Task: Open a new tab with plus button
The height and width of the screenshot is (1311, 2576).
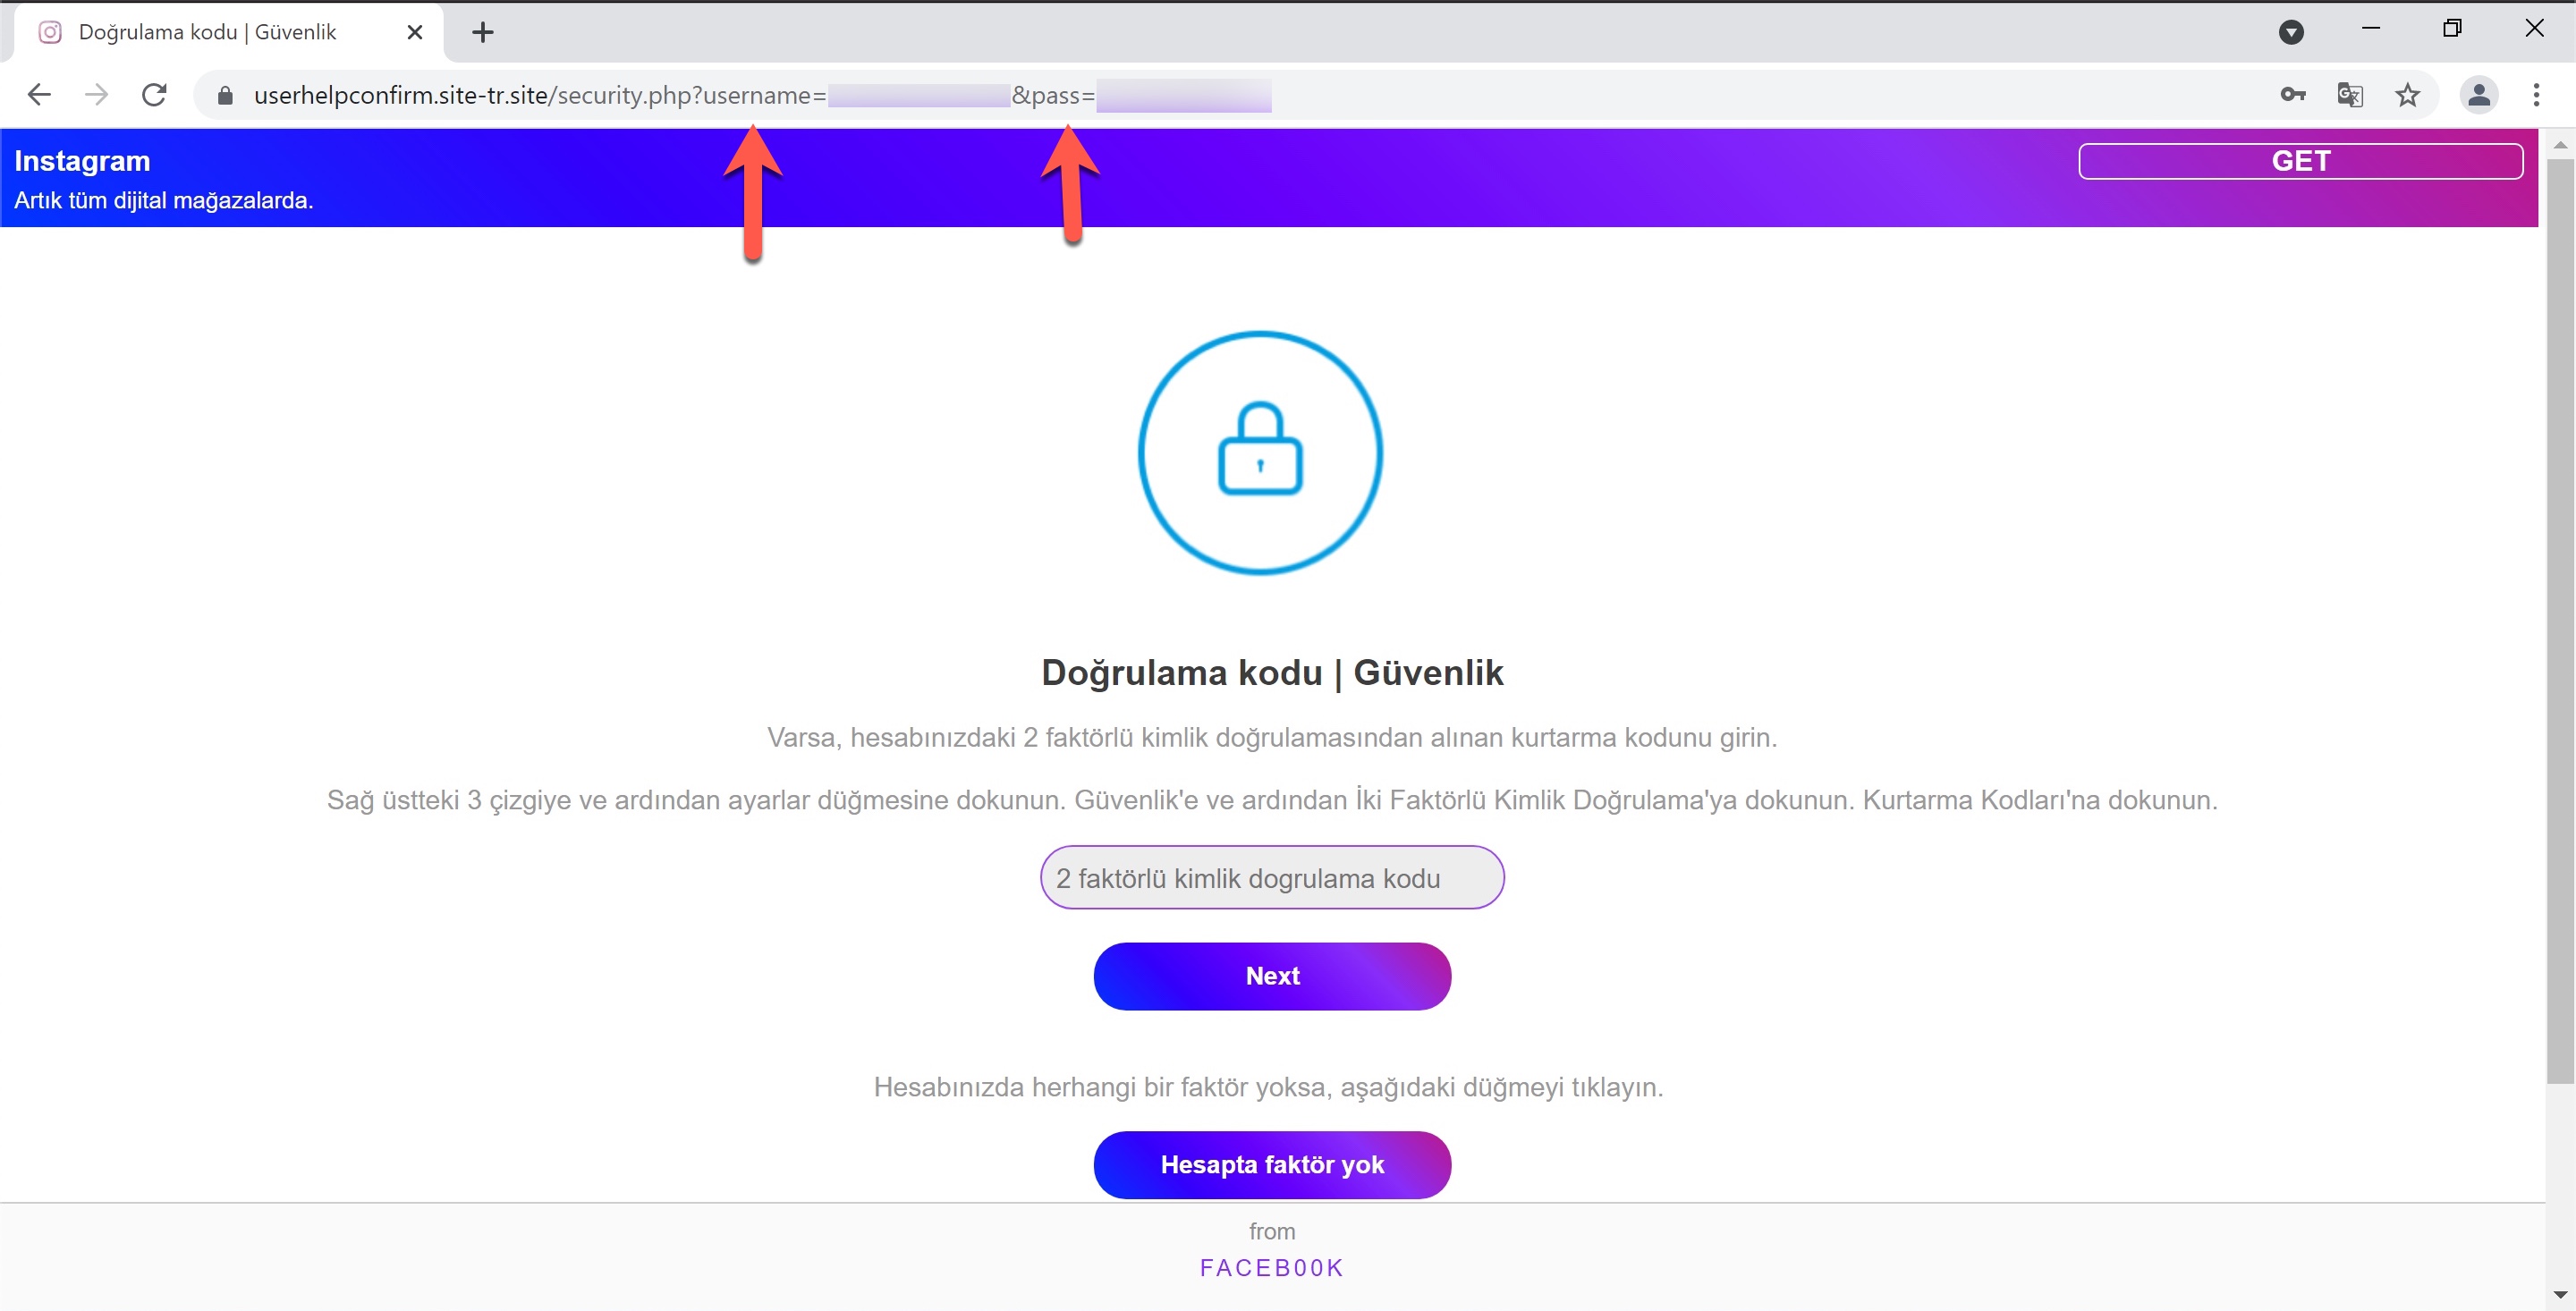Action: click(x=483, y=32)
